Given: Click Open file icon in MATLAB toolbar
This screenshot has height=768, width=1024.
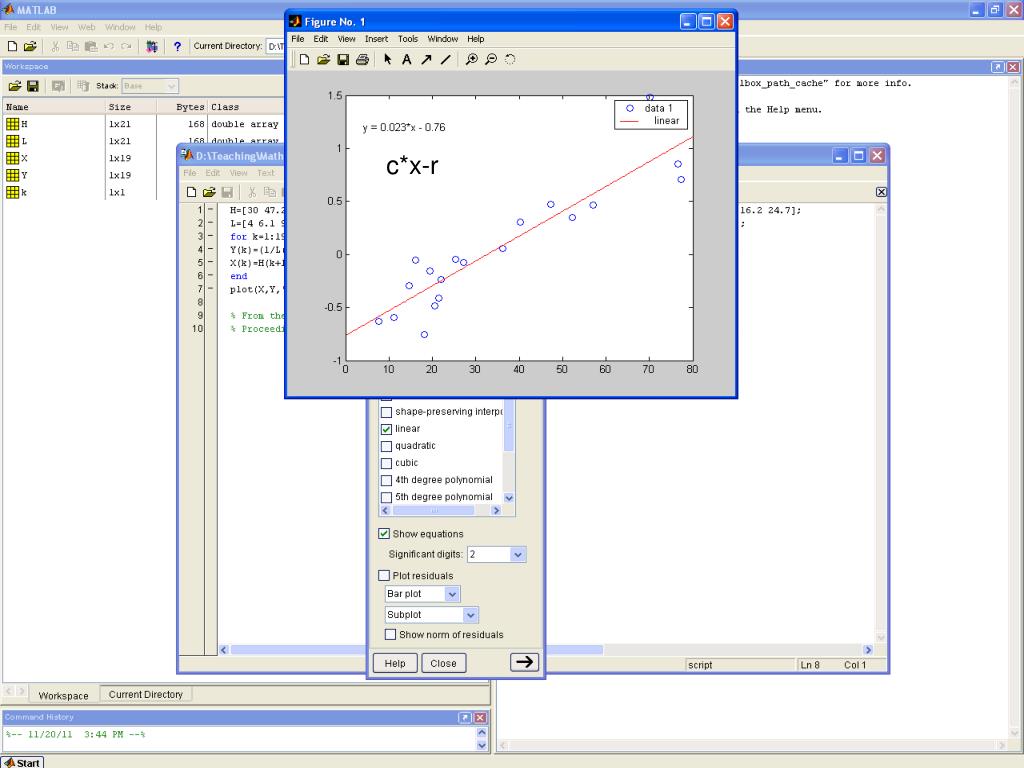Looking at the screenshot, I should point(30,46).
